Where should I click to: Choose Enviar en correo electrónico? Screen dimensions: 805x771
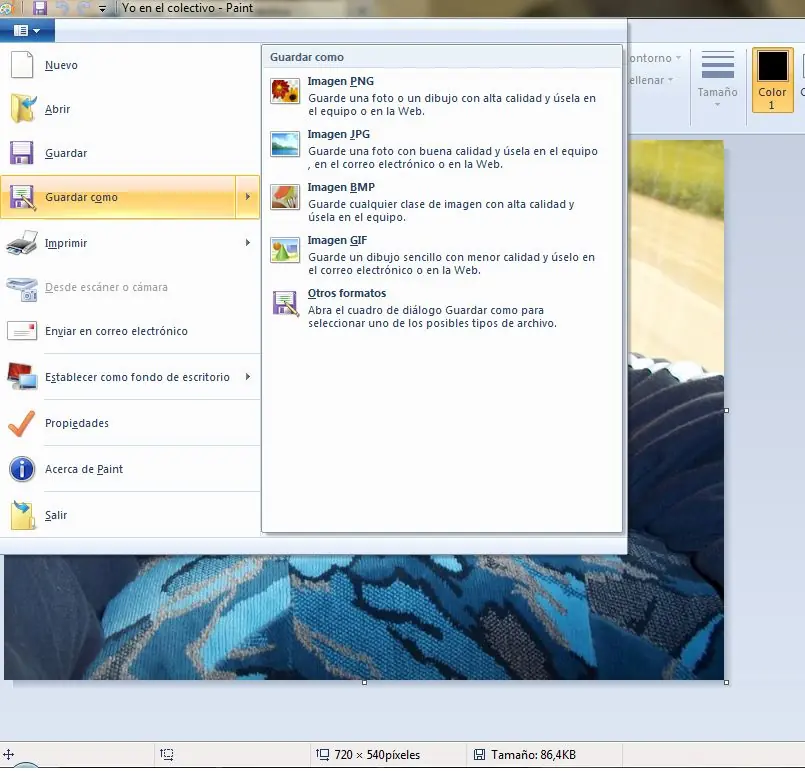point(130,331)
